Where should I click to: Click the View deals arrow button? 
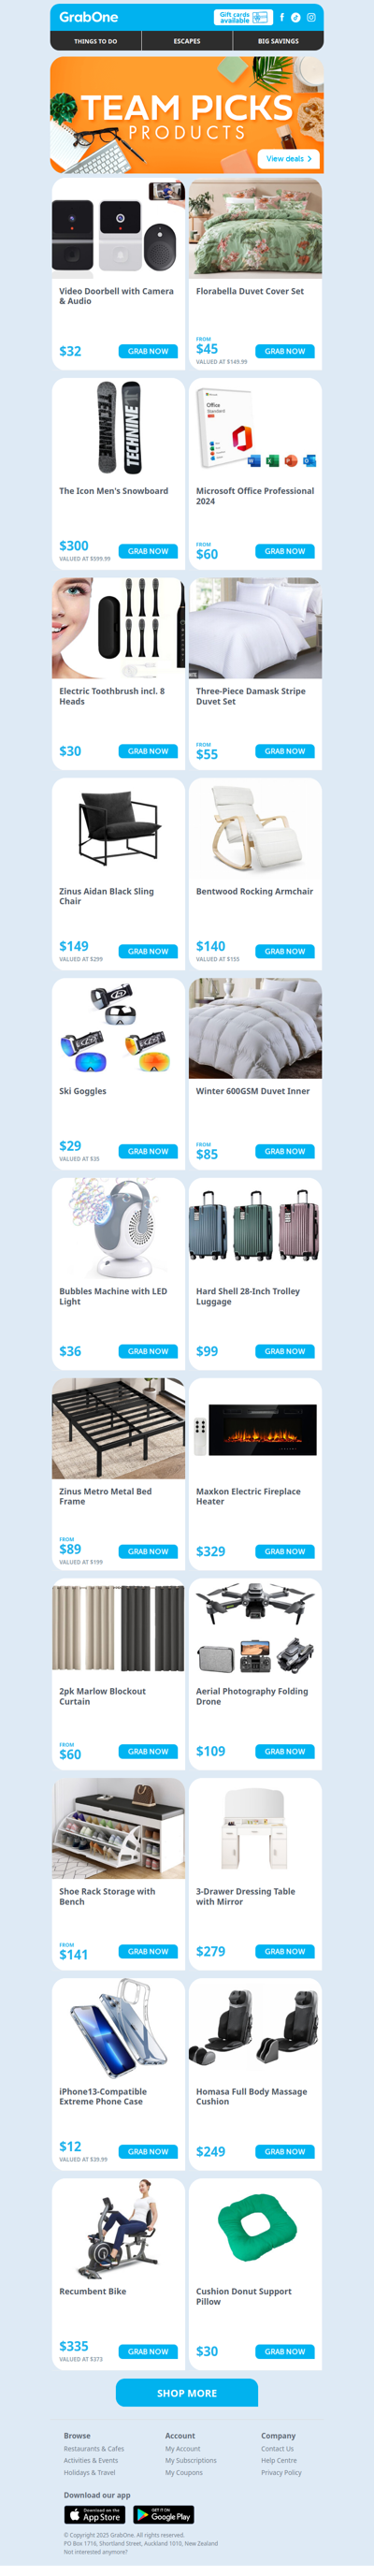point(289,158)
